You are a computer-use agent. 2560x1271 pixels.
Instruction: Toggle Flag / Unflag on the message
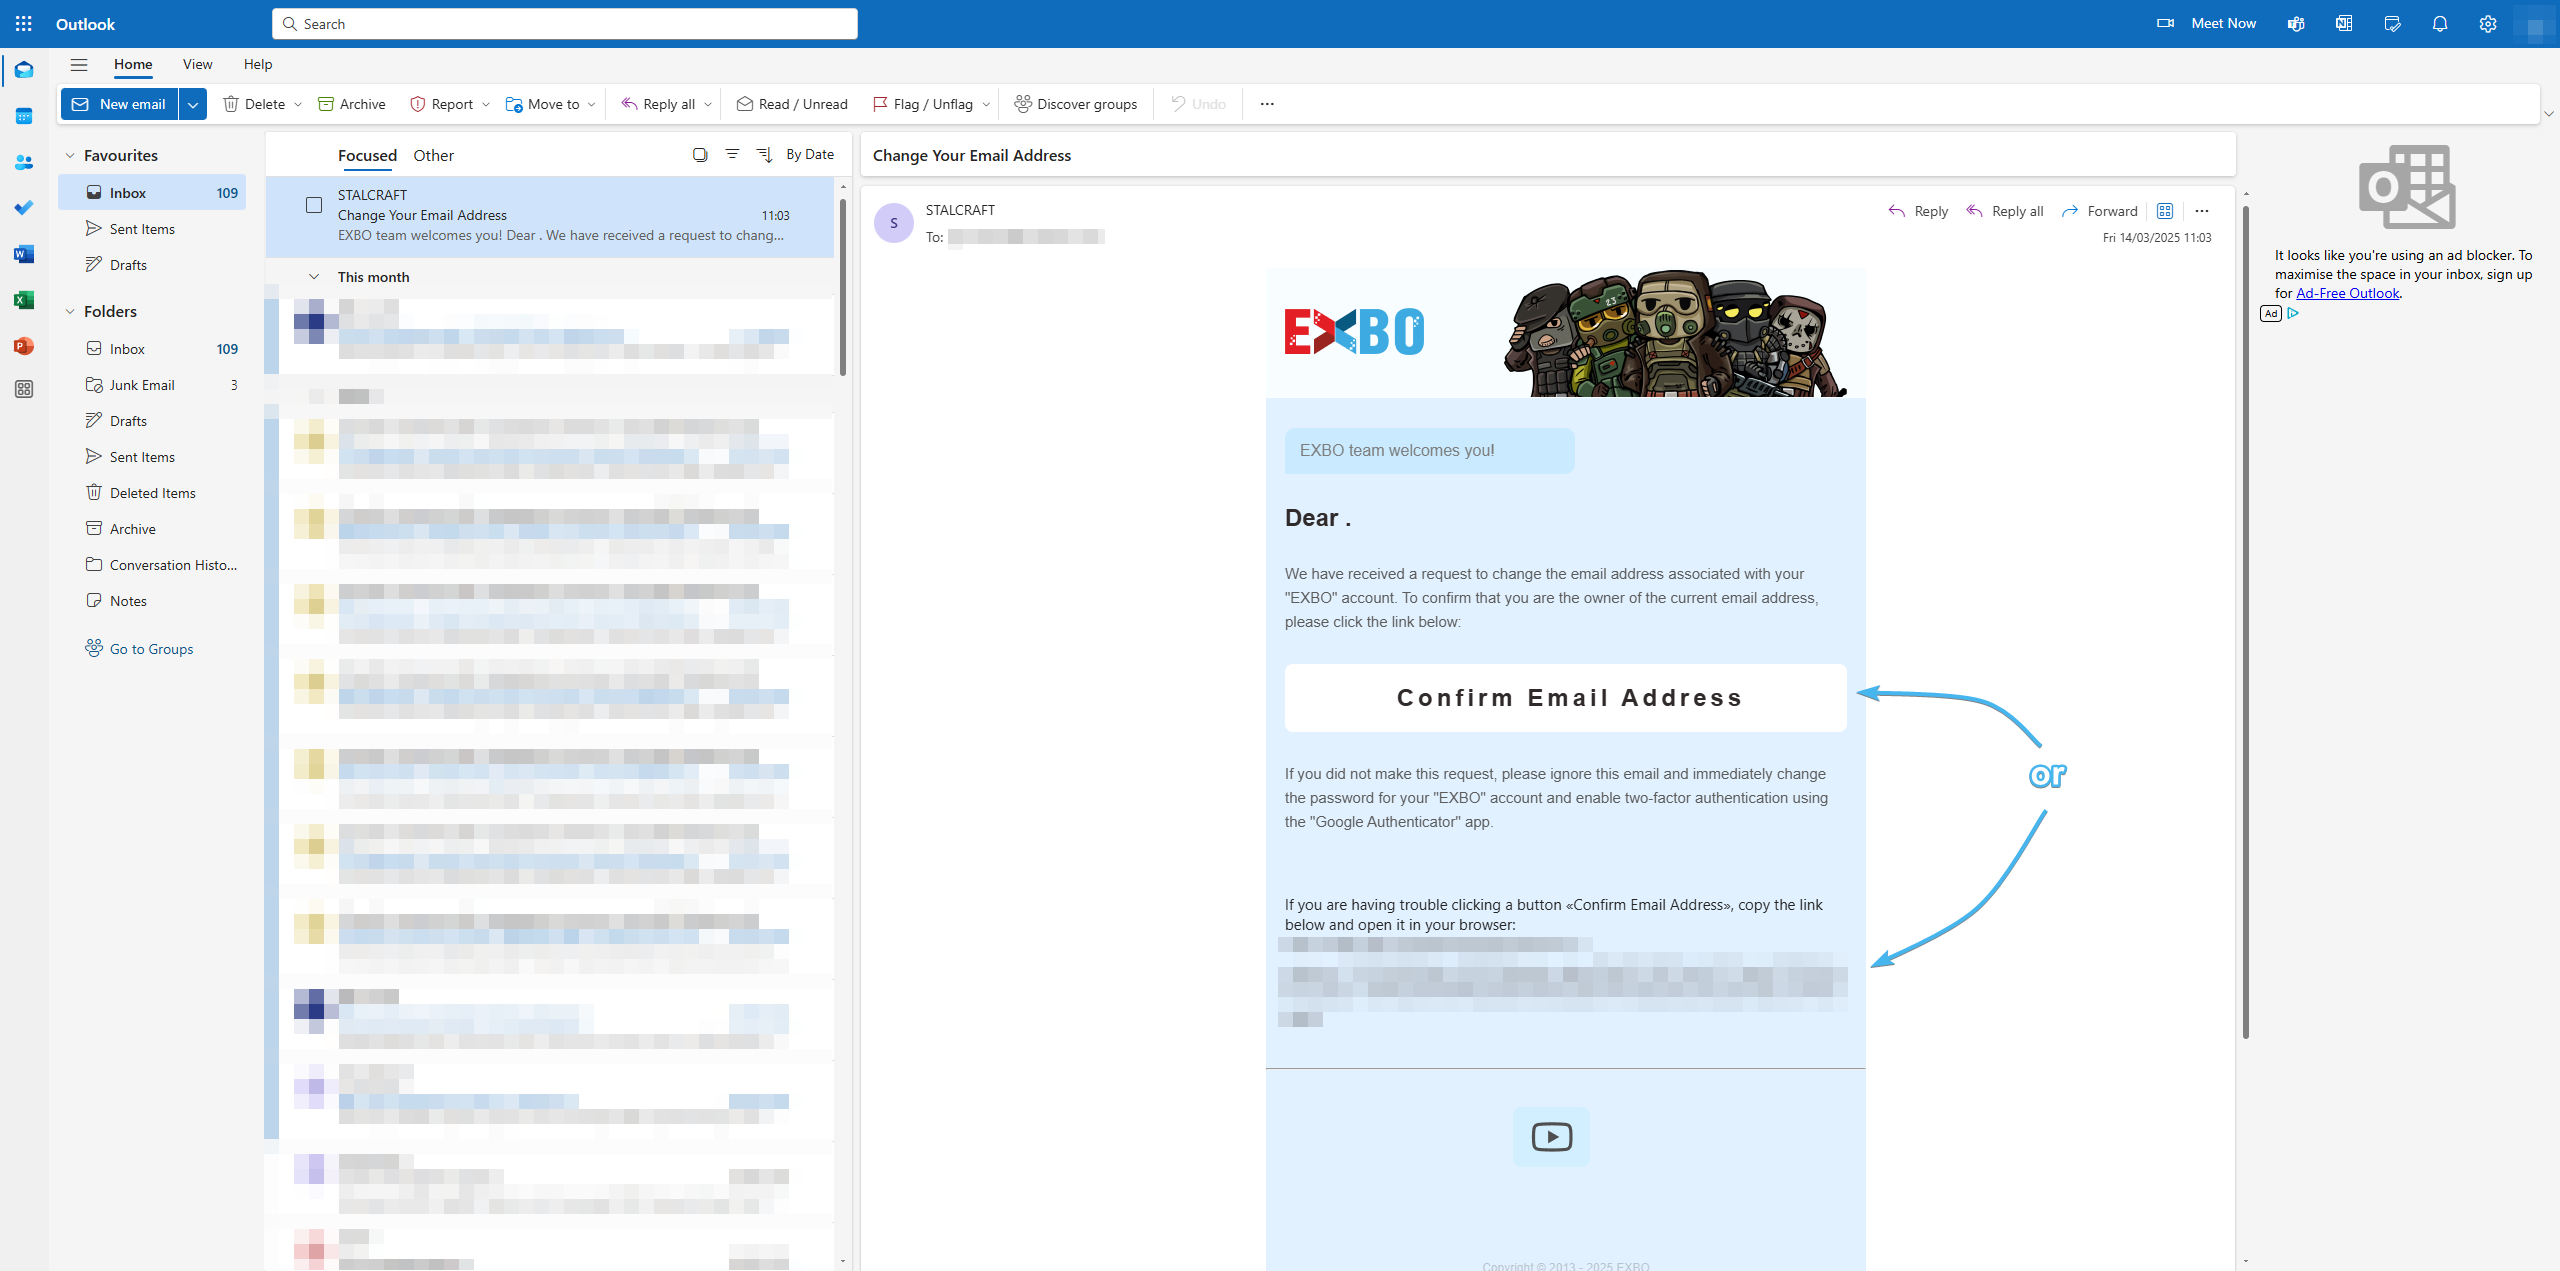922,104
